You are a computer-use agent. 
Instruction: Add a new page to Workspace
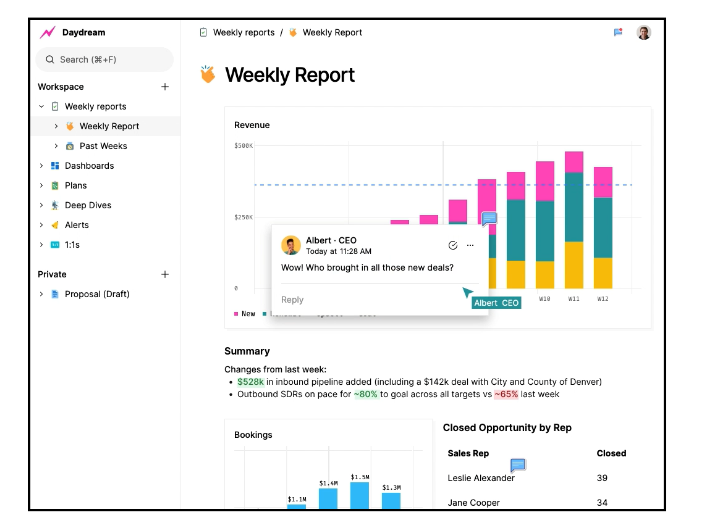165,87
